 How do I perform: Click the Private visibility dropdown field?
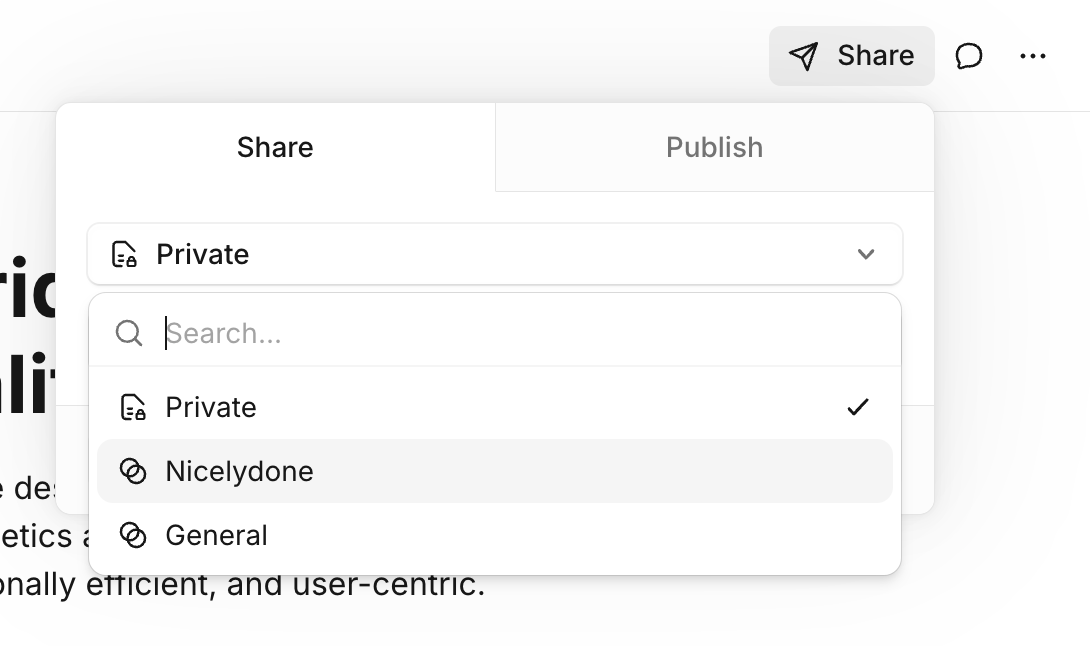[x=494, y=254]
